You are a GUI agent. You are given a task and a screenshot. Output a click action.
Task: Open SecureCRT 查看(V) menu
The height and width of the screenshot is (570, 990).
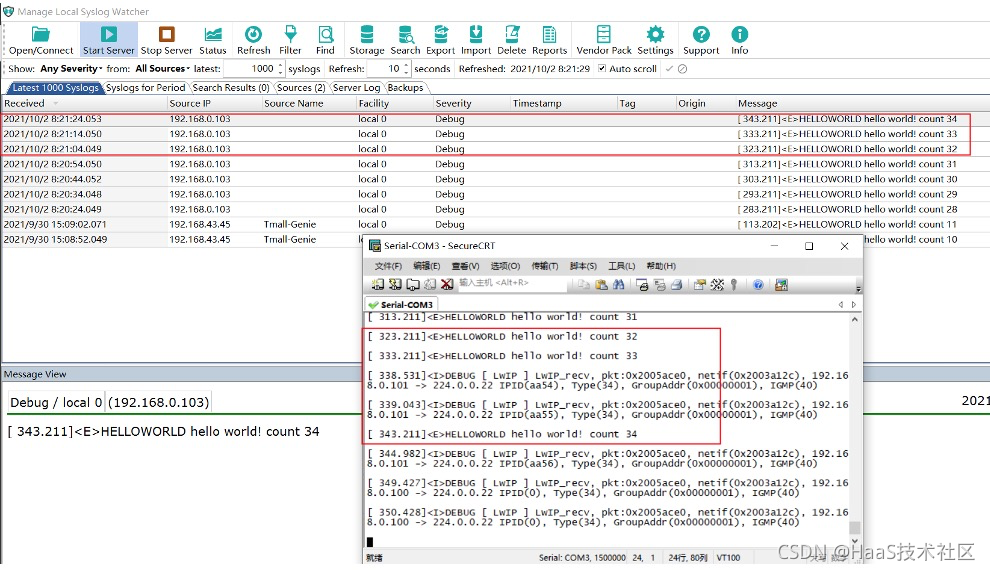click(x=465, y=266)
